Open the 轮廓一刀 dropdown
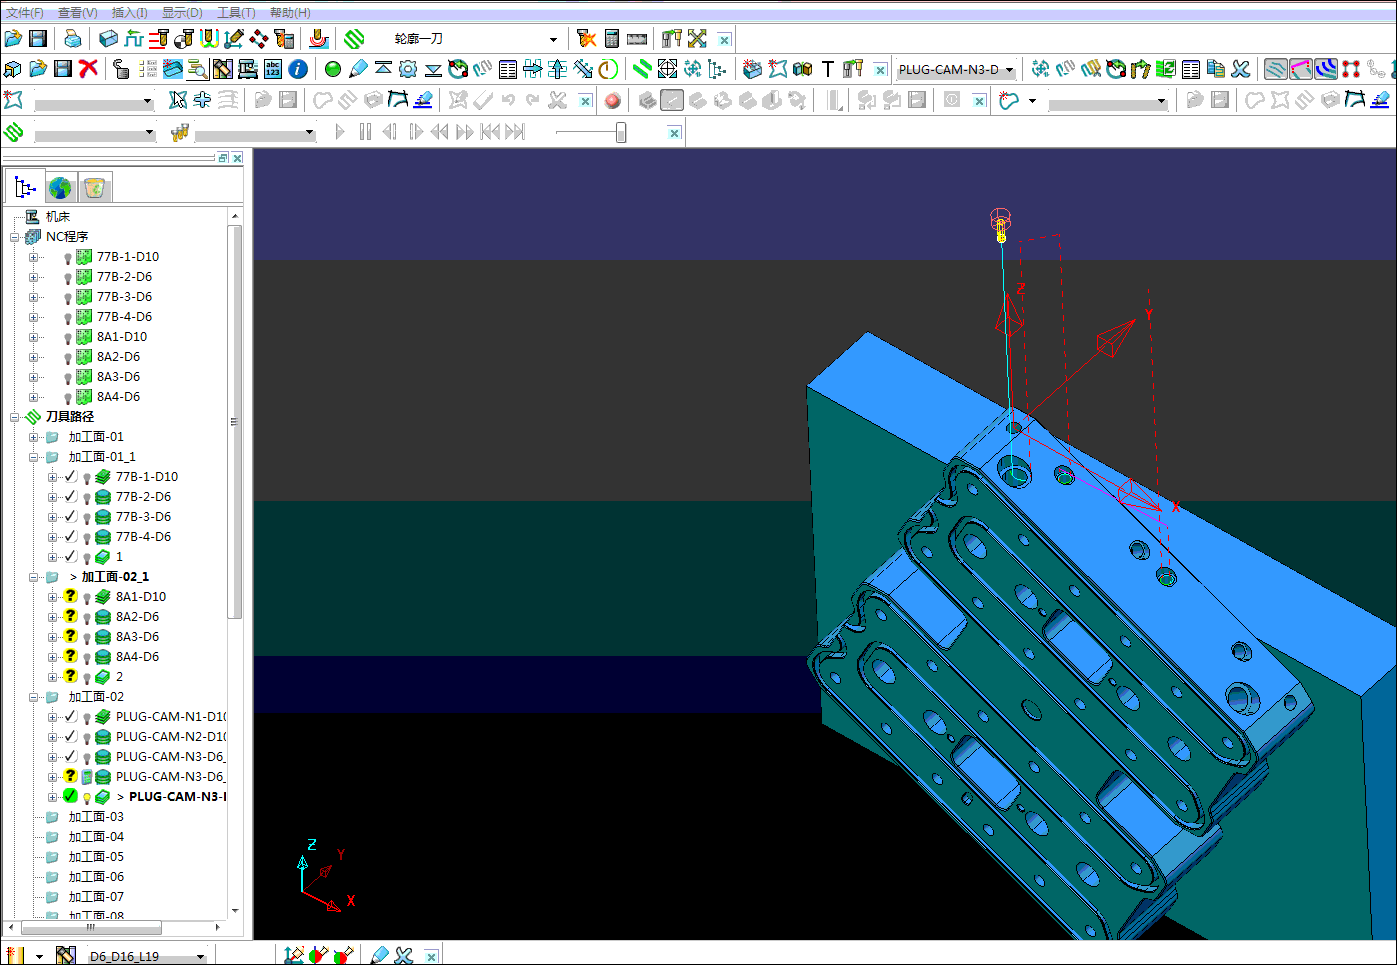This screenshot has height=965, width=1397. tap(553, 39)
